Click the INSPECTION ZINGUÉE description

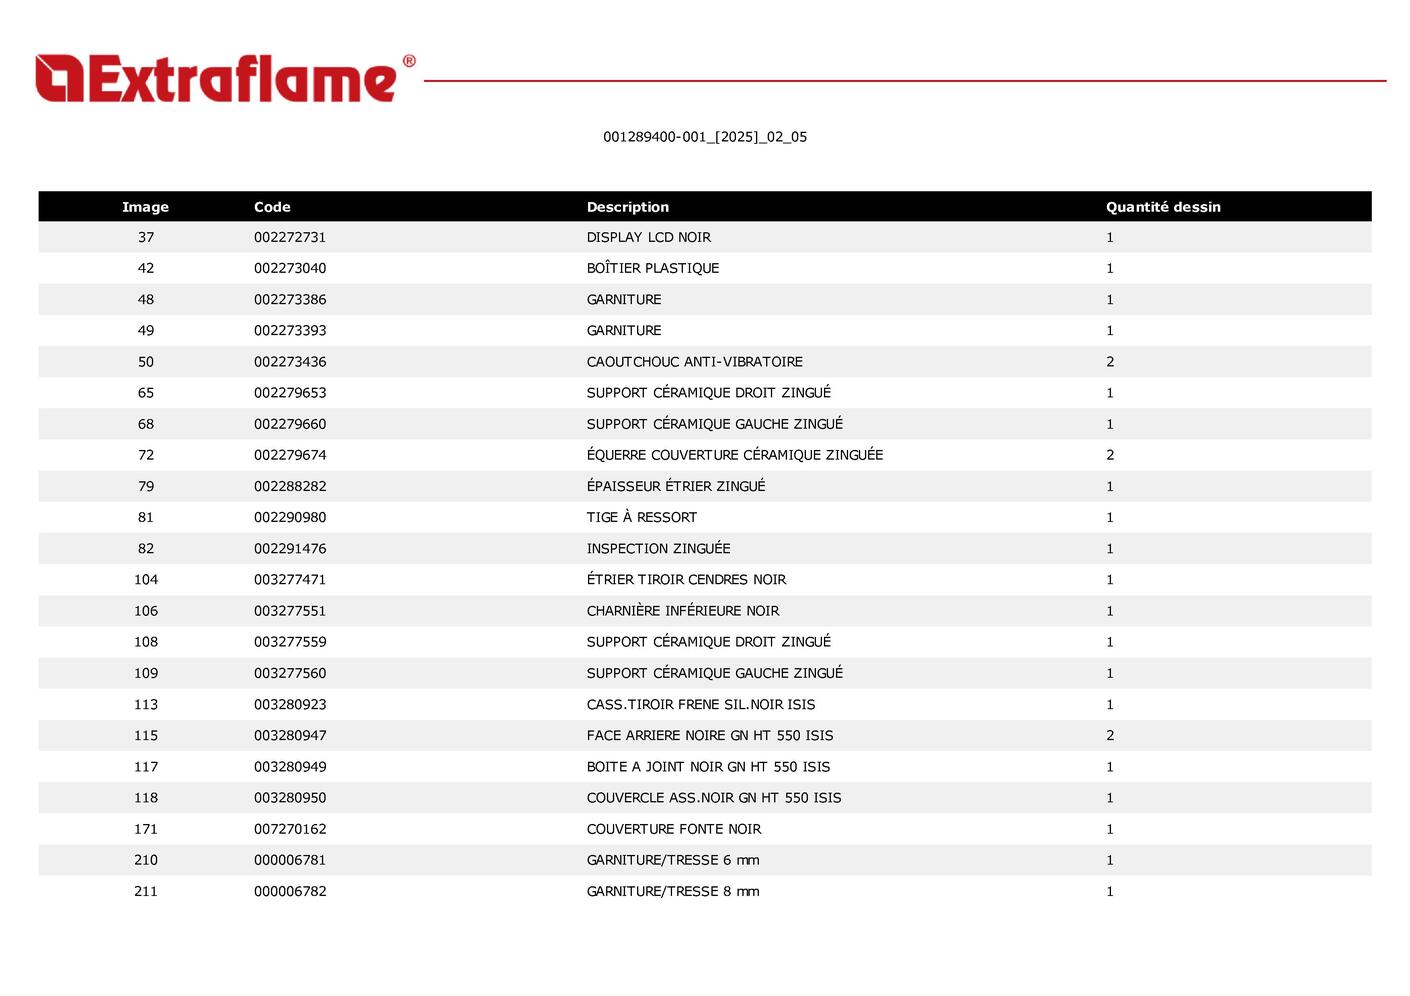658,549
